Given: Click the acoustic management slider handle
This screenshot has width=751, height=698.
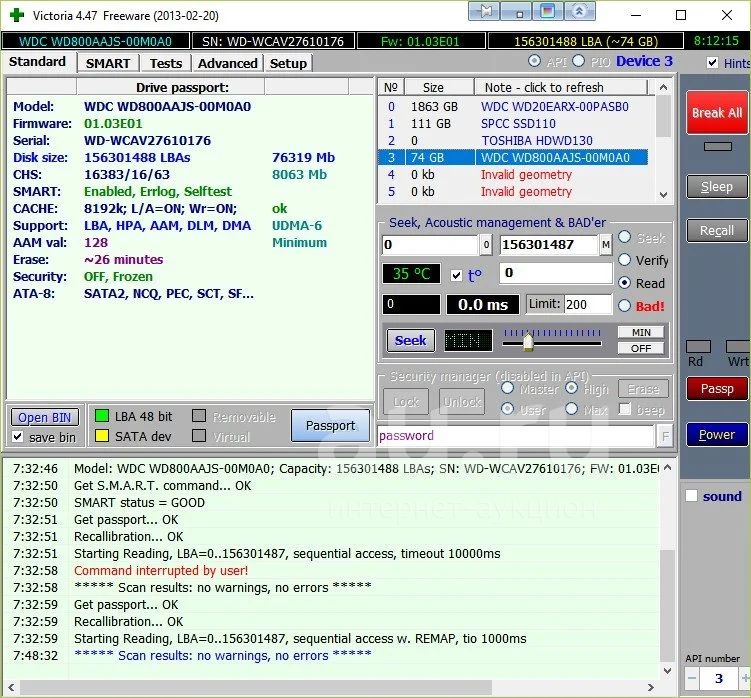Looking at the screenshot, I should coord(528,342).
